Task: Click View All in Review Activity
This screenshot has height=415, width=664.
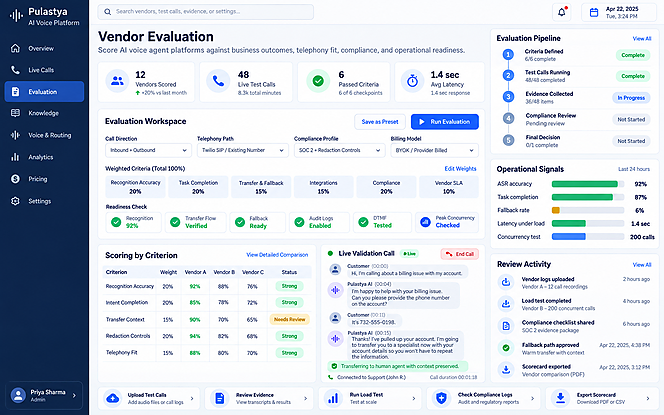Action: [642, 265]
